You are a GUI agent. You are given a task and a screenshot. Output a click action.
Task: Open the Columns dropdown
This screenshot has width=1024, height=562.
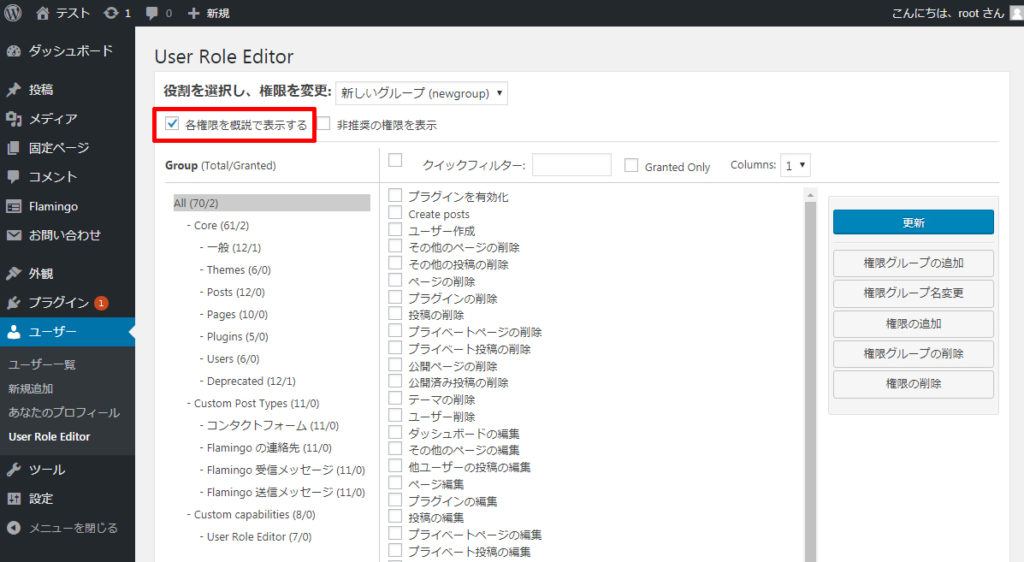(x=796, y=165)
